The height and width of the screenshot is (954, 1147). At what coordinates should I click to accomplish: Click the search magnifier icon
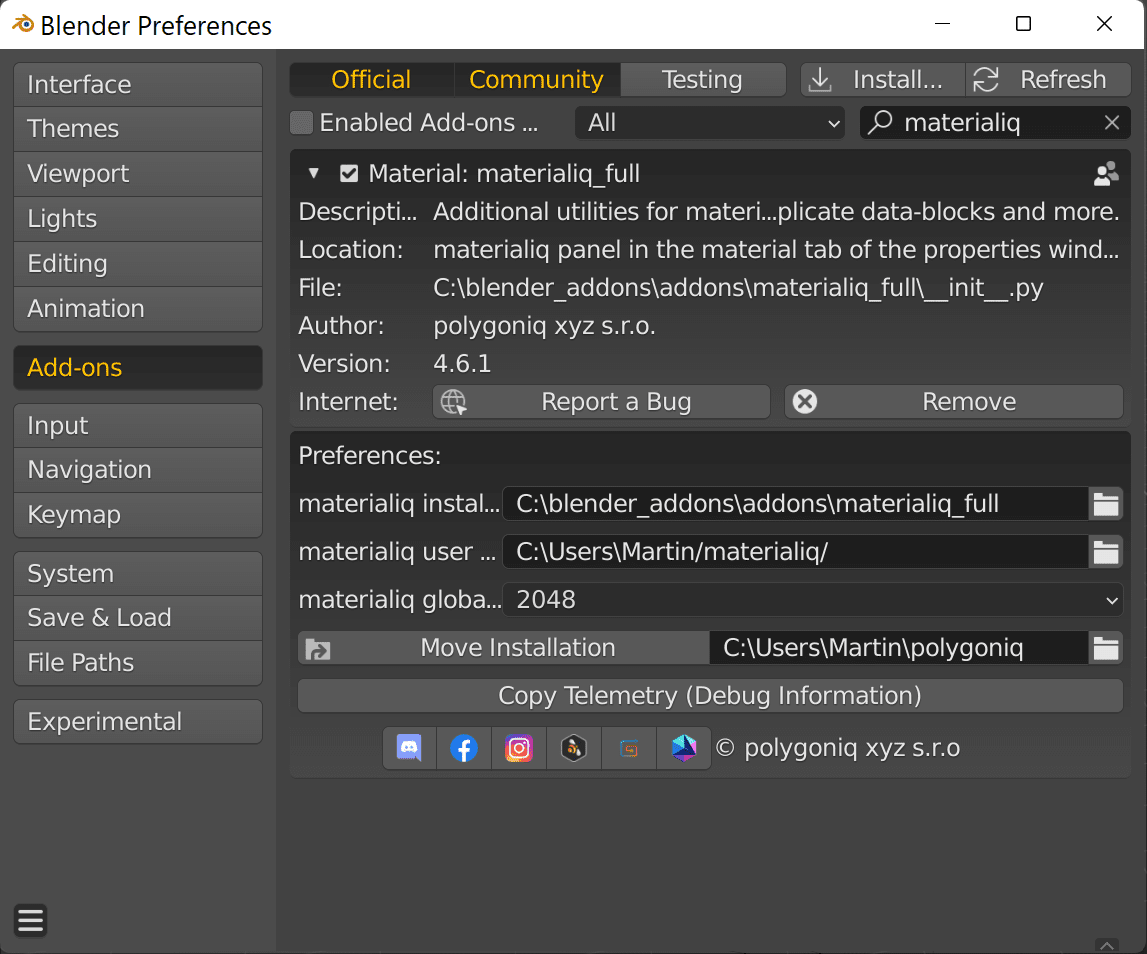(880, 121)
